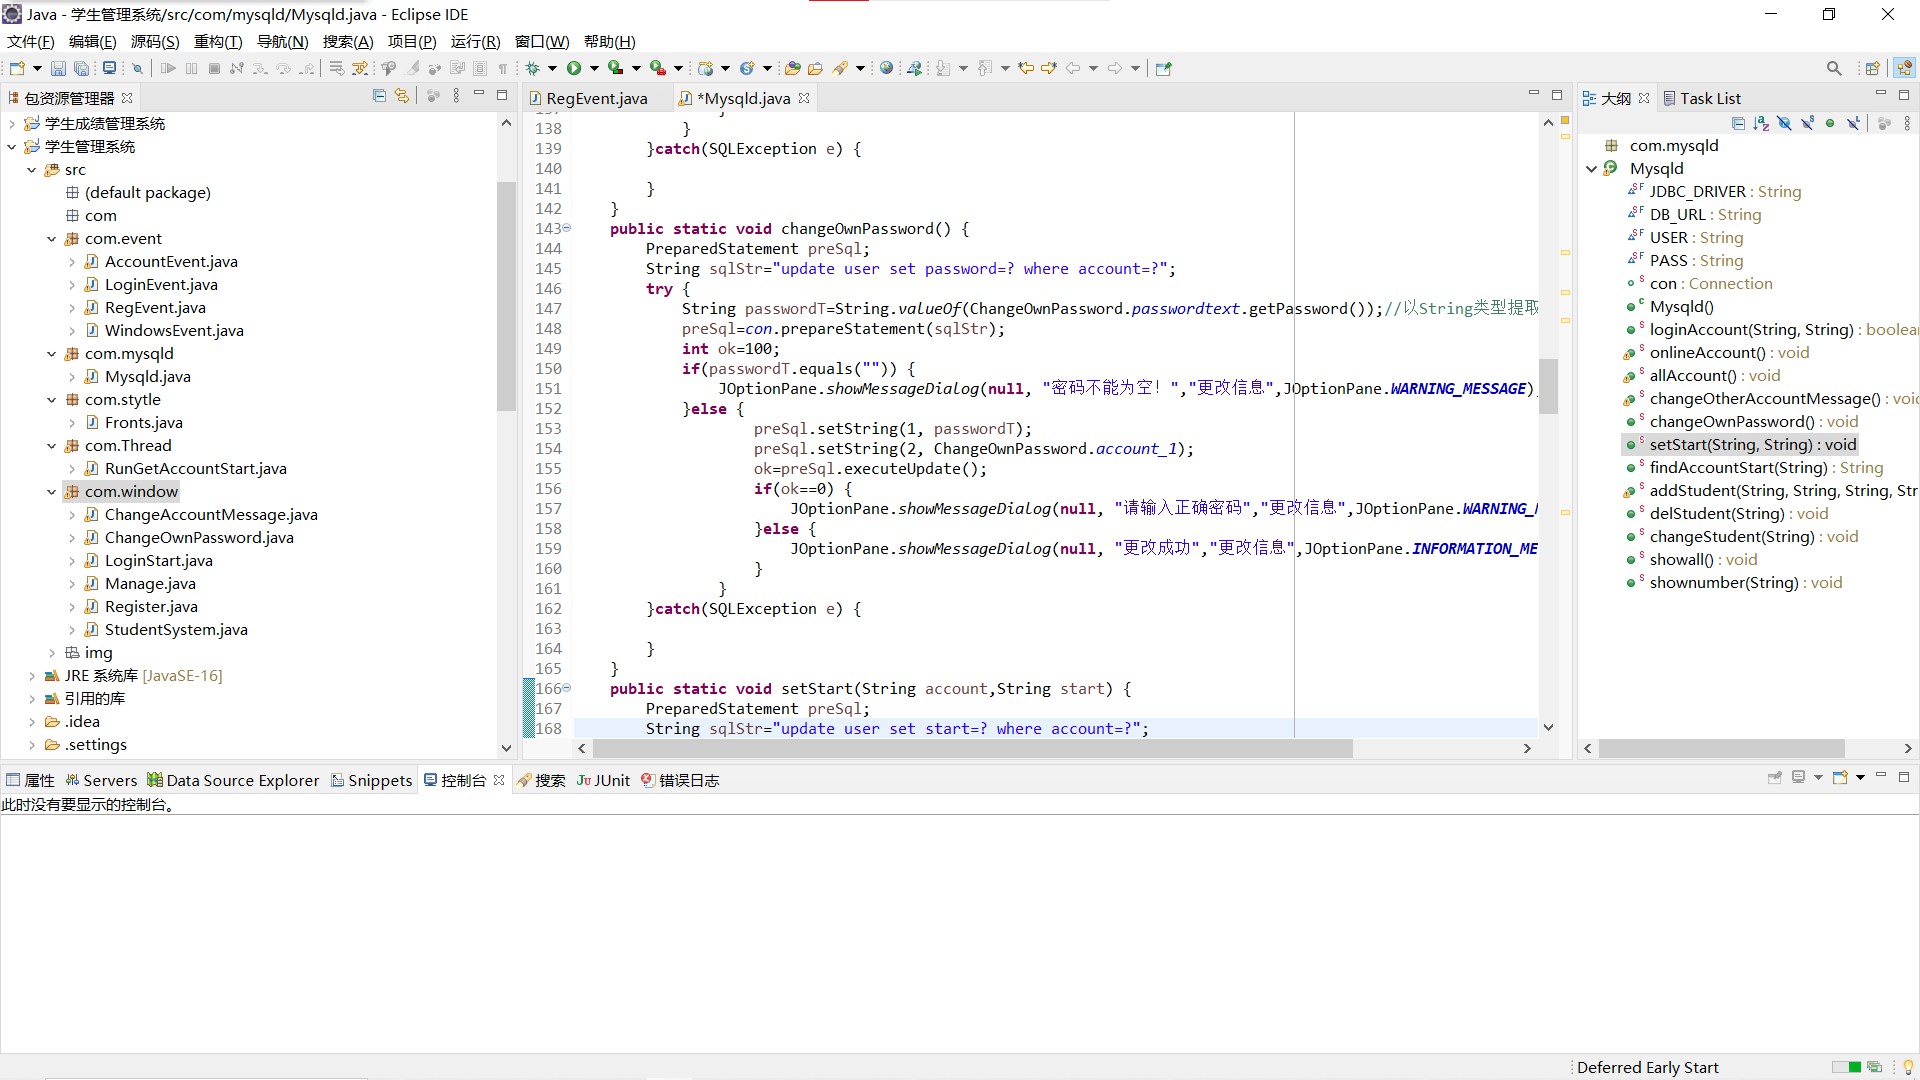This screenshot has height=1080, width=1920.
Task: Pin the console view
Action: click(1775, 778)
